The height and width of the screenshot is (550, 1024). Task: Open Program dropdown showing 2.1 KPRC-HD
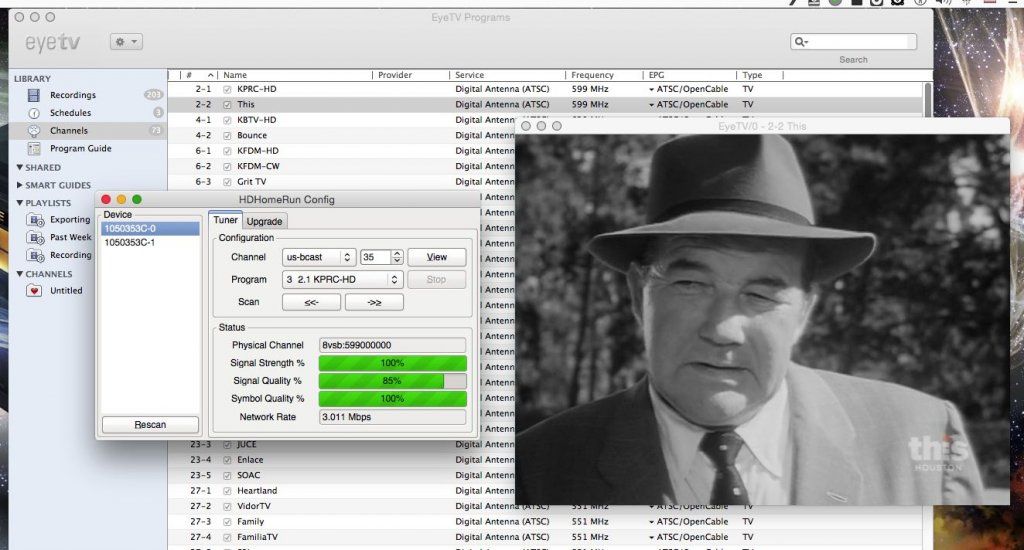click(342, 280)
